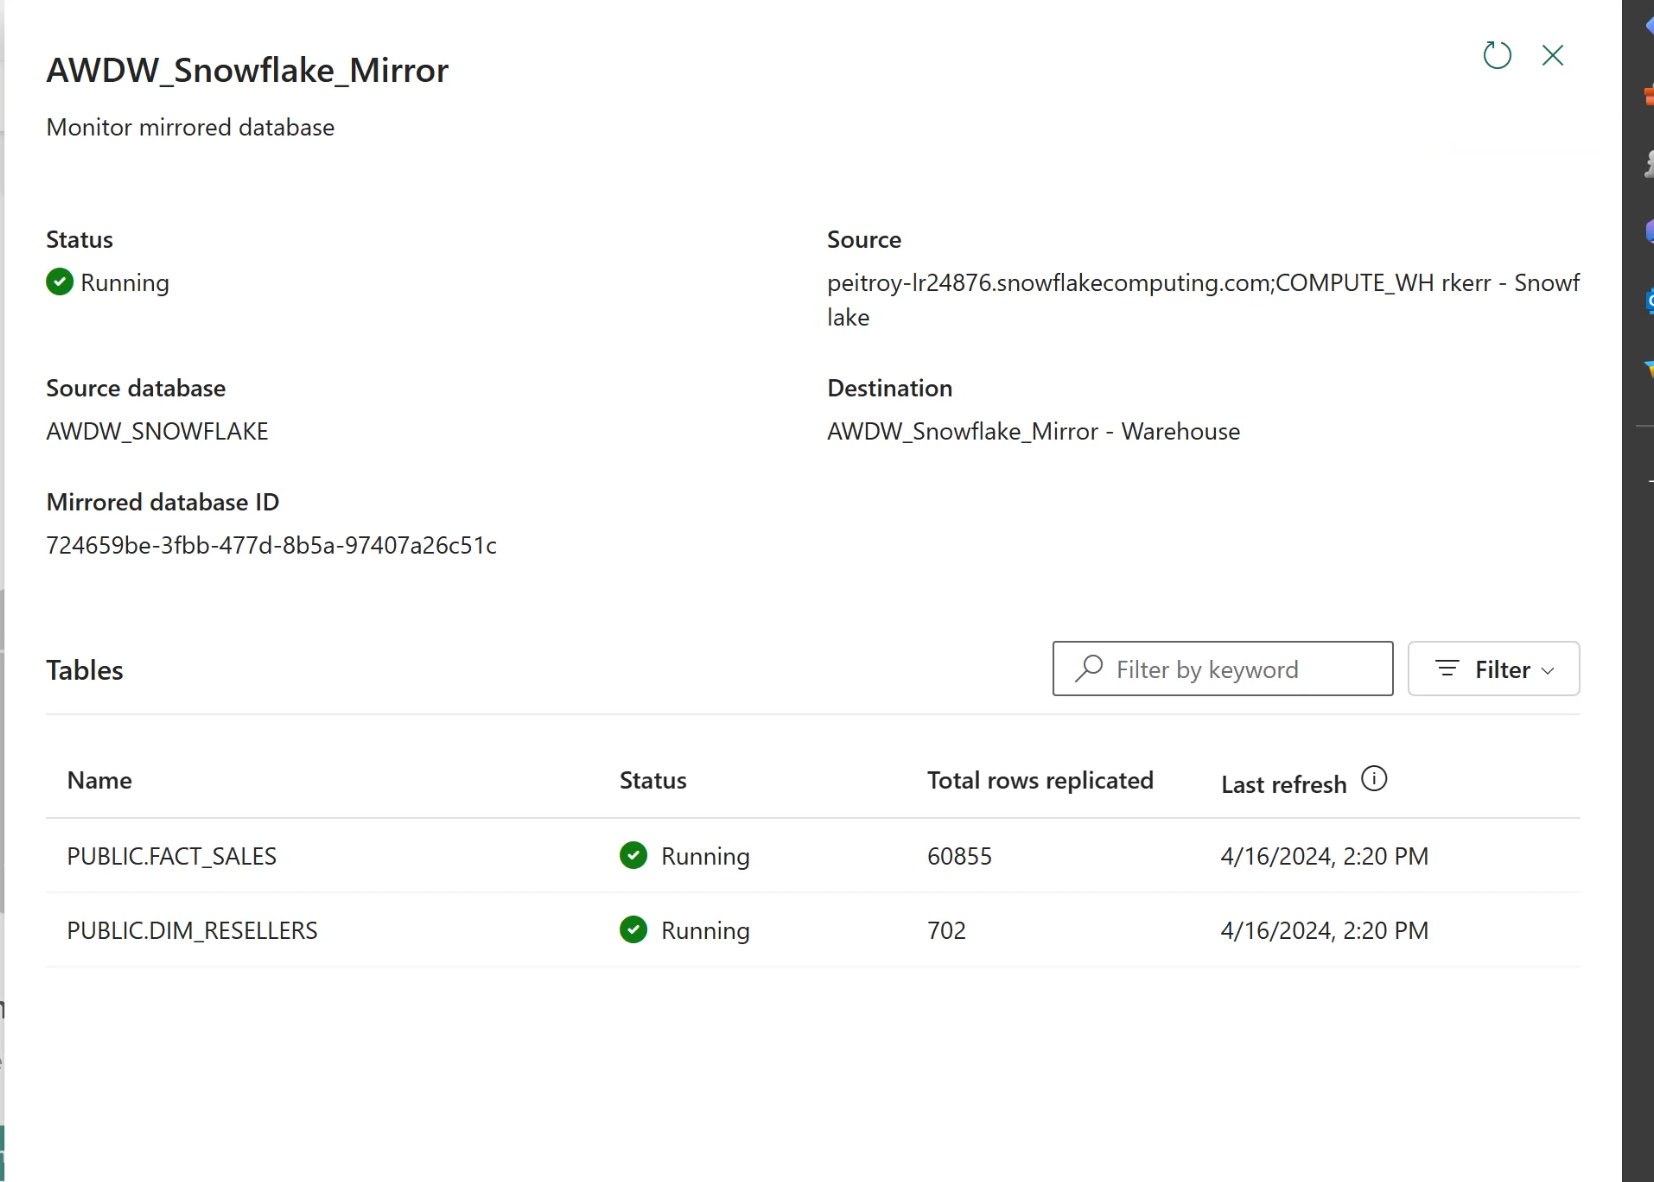Screen dimensions: 1654x1182
Task: Click the AWDW_Snowflake_Mirror - Warehouse destination text
Action: 1033,431
